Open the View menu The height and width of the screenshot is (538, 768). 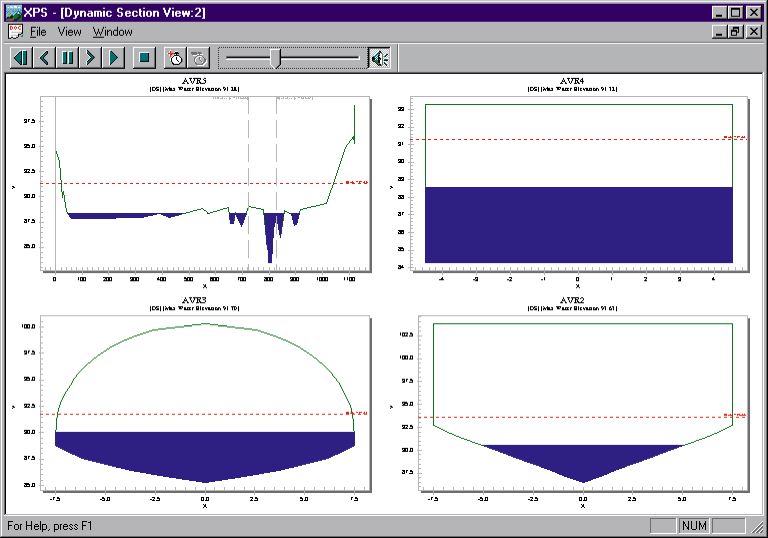(69, 32)
